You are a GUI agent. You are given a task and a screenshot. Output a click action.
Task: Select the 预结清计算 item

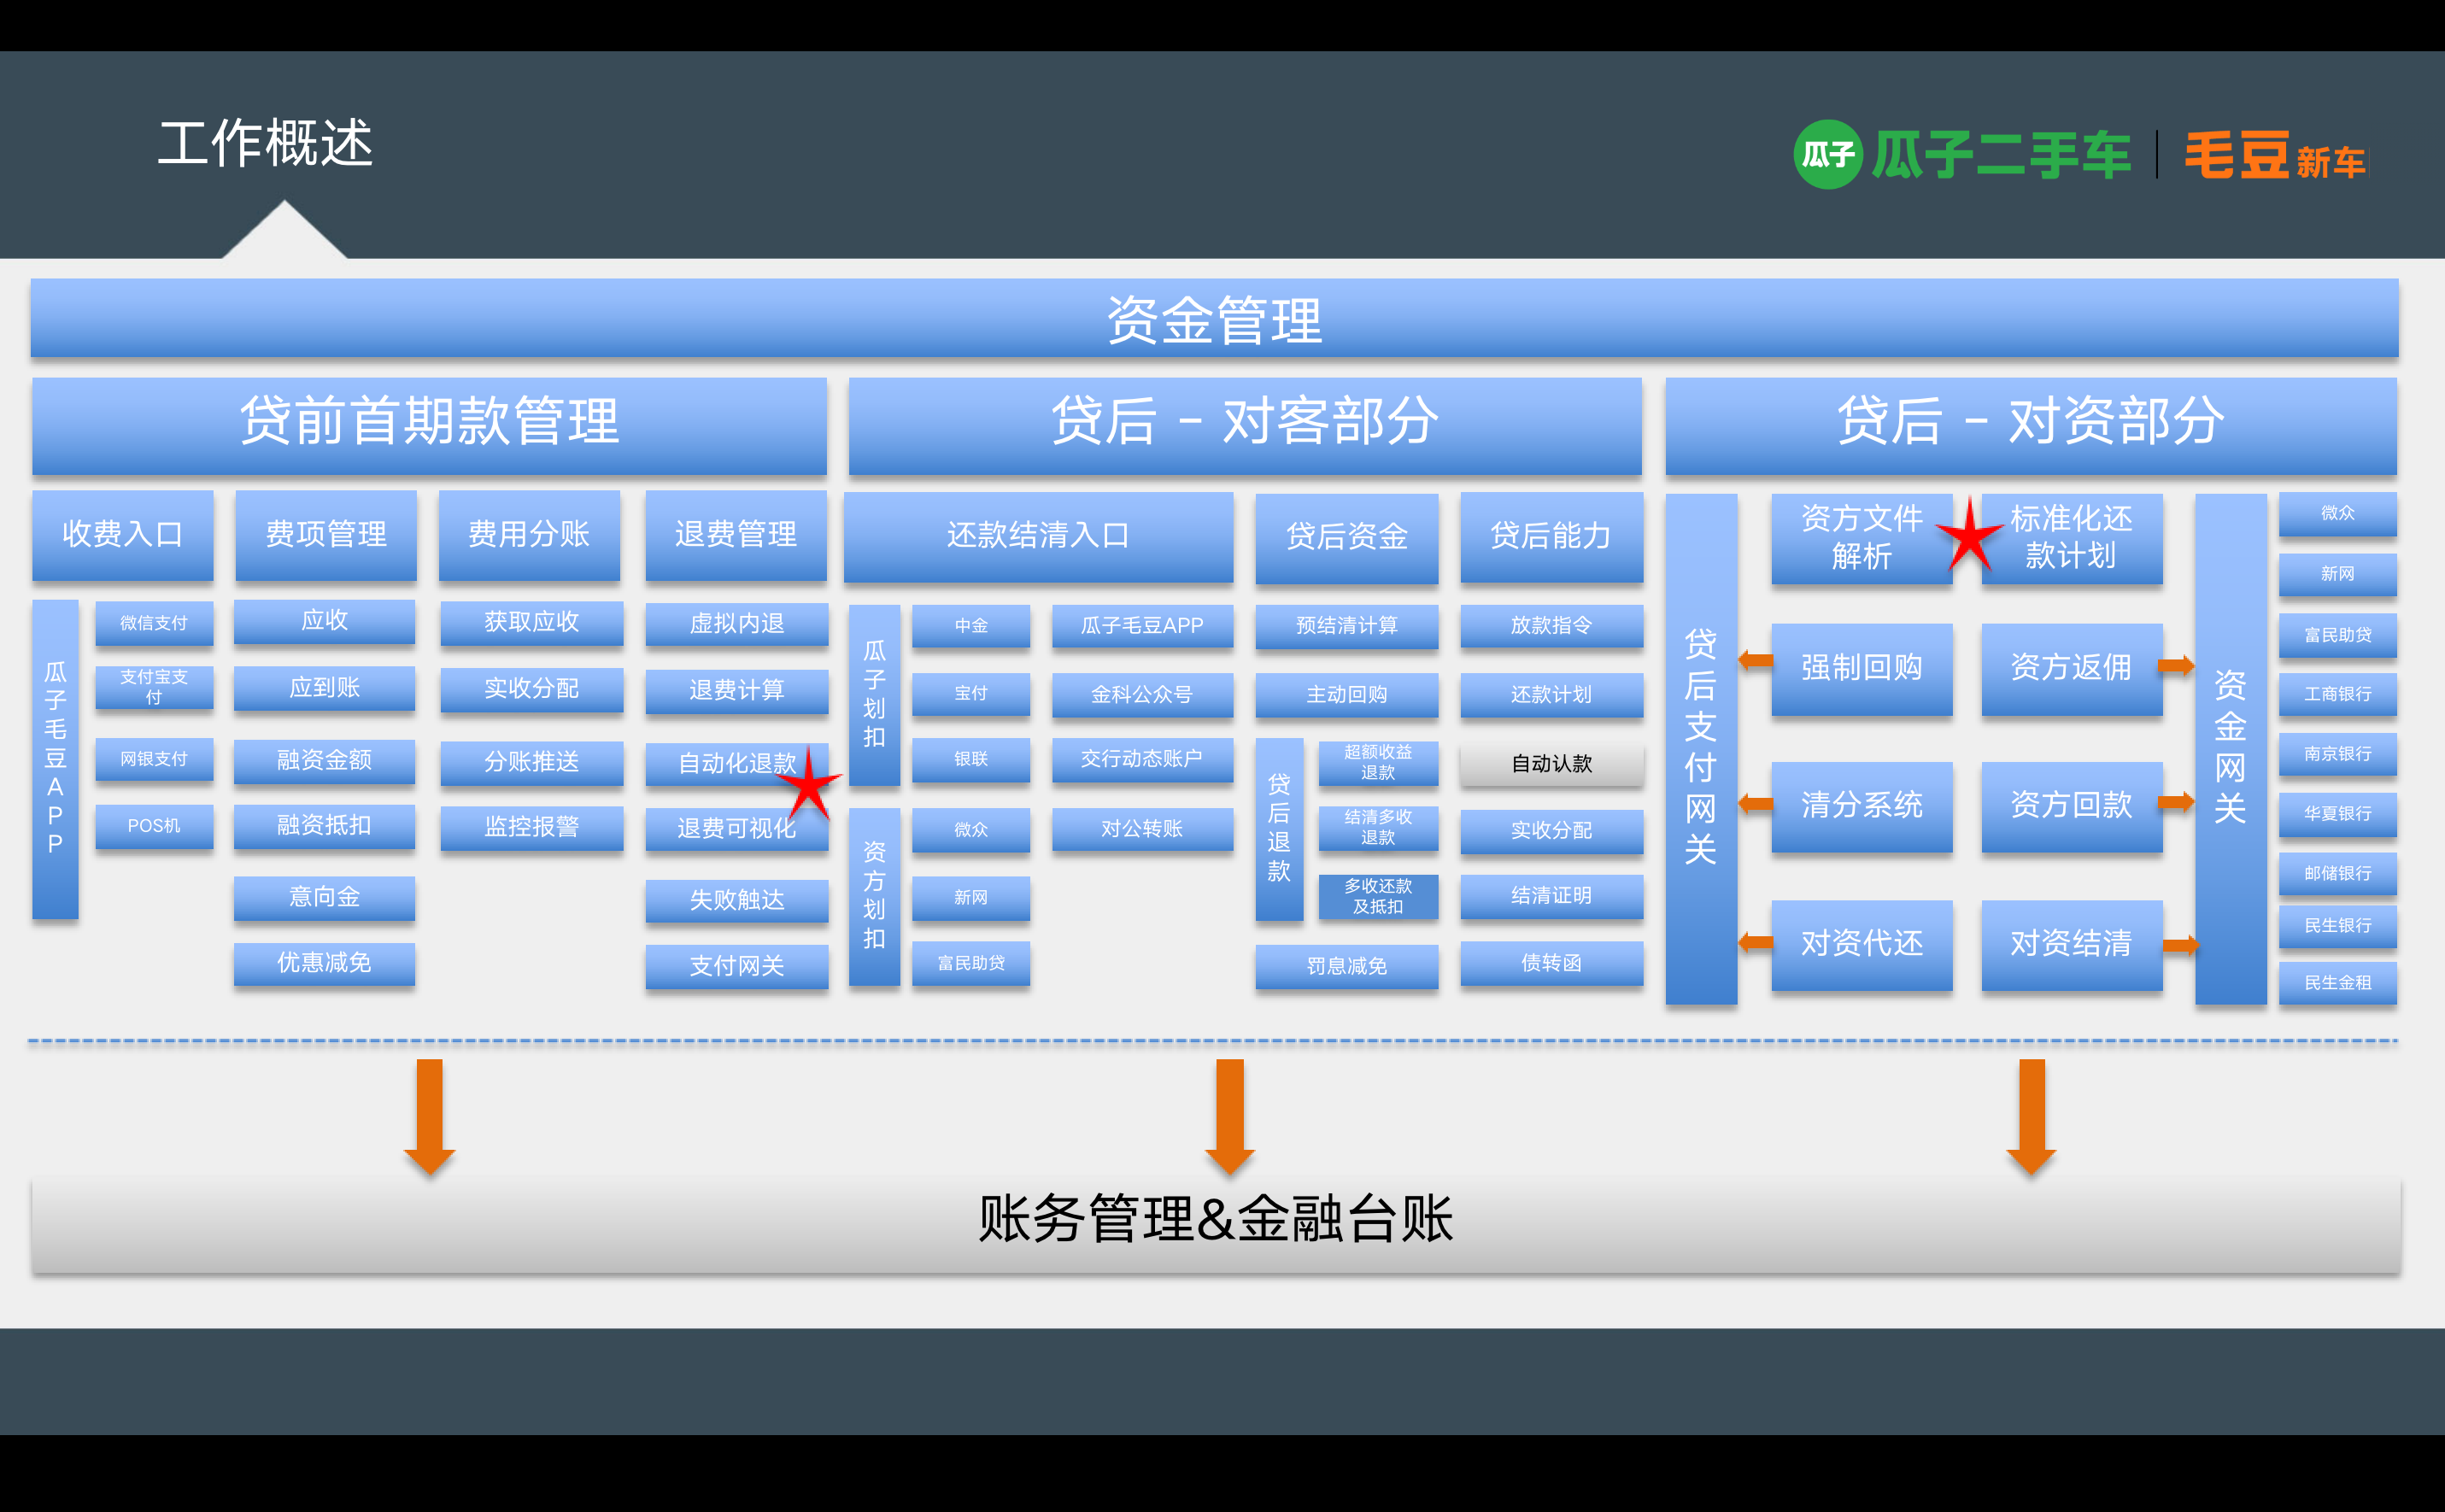(1346, 626)
